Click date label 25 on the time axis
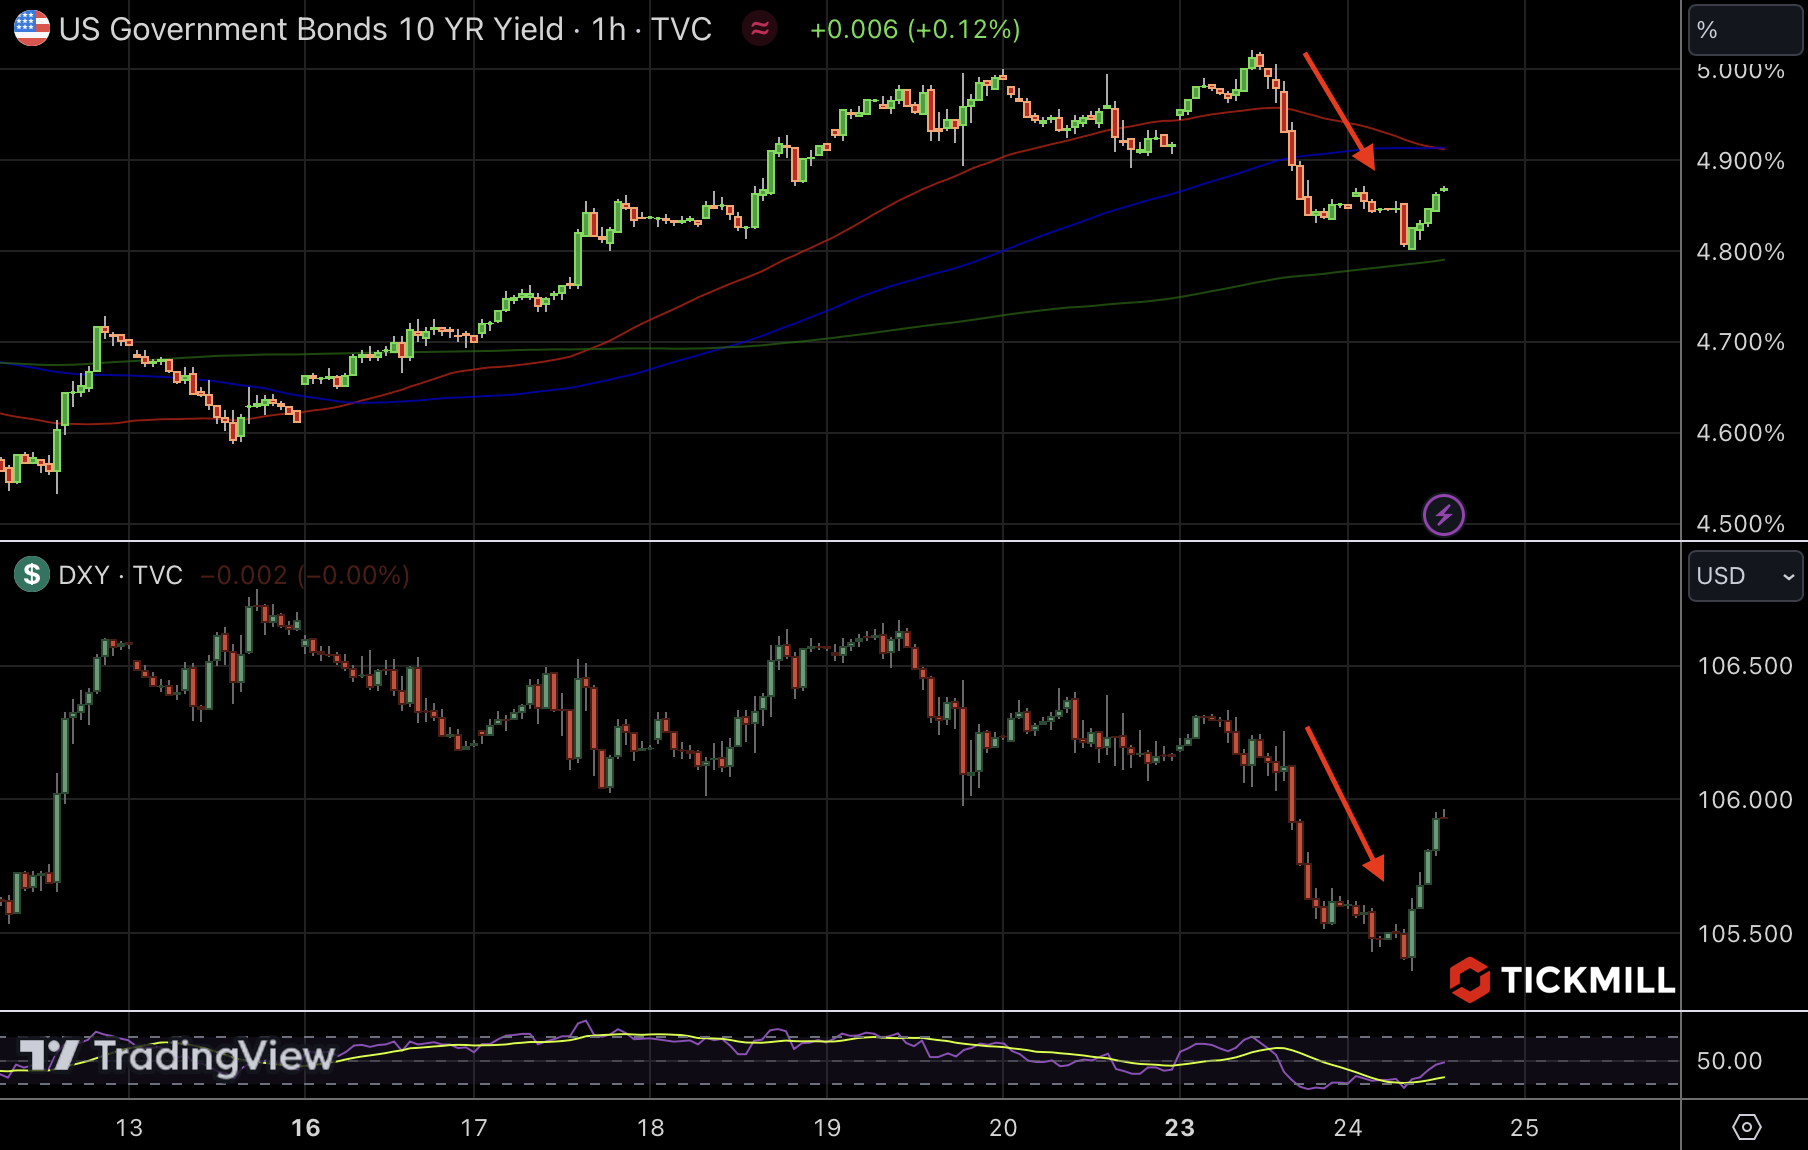Screen dimensions: 1808x1150 (x=1524, y=1128)
